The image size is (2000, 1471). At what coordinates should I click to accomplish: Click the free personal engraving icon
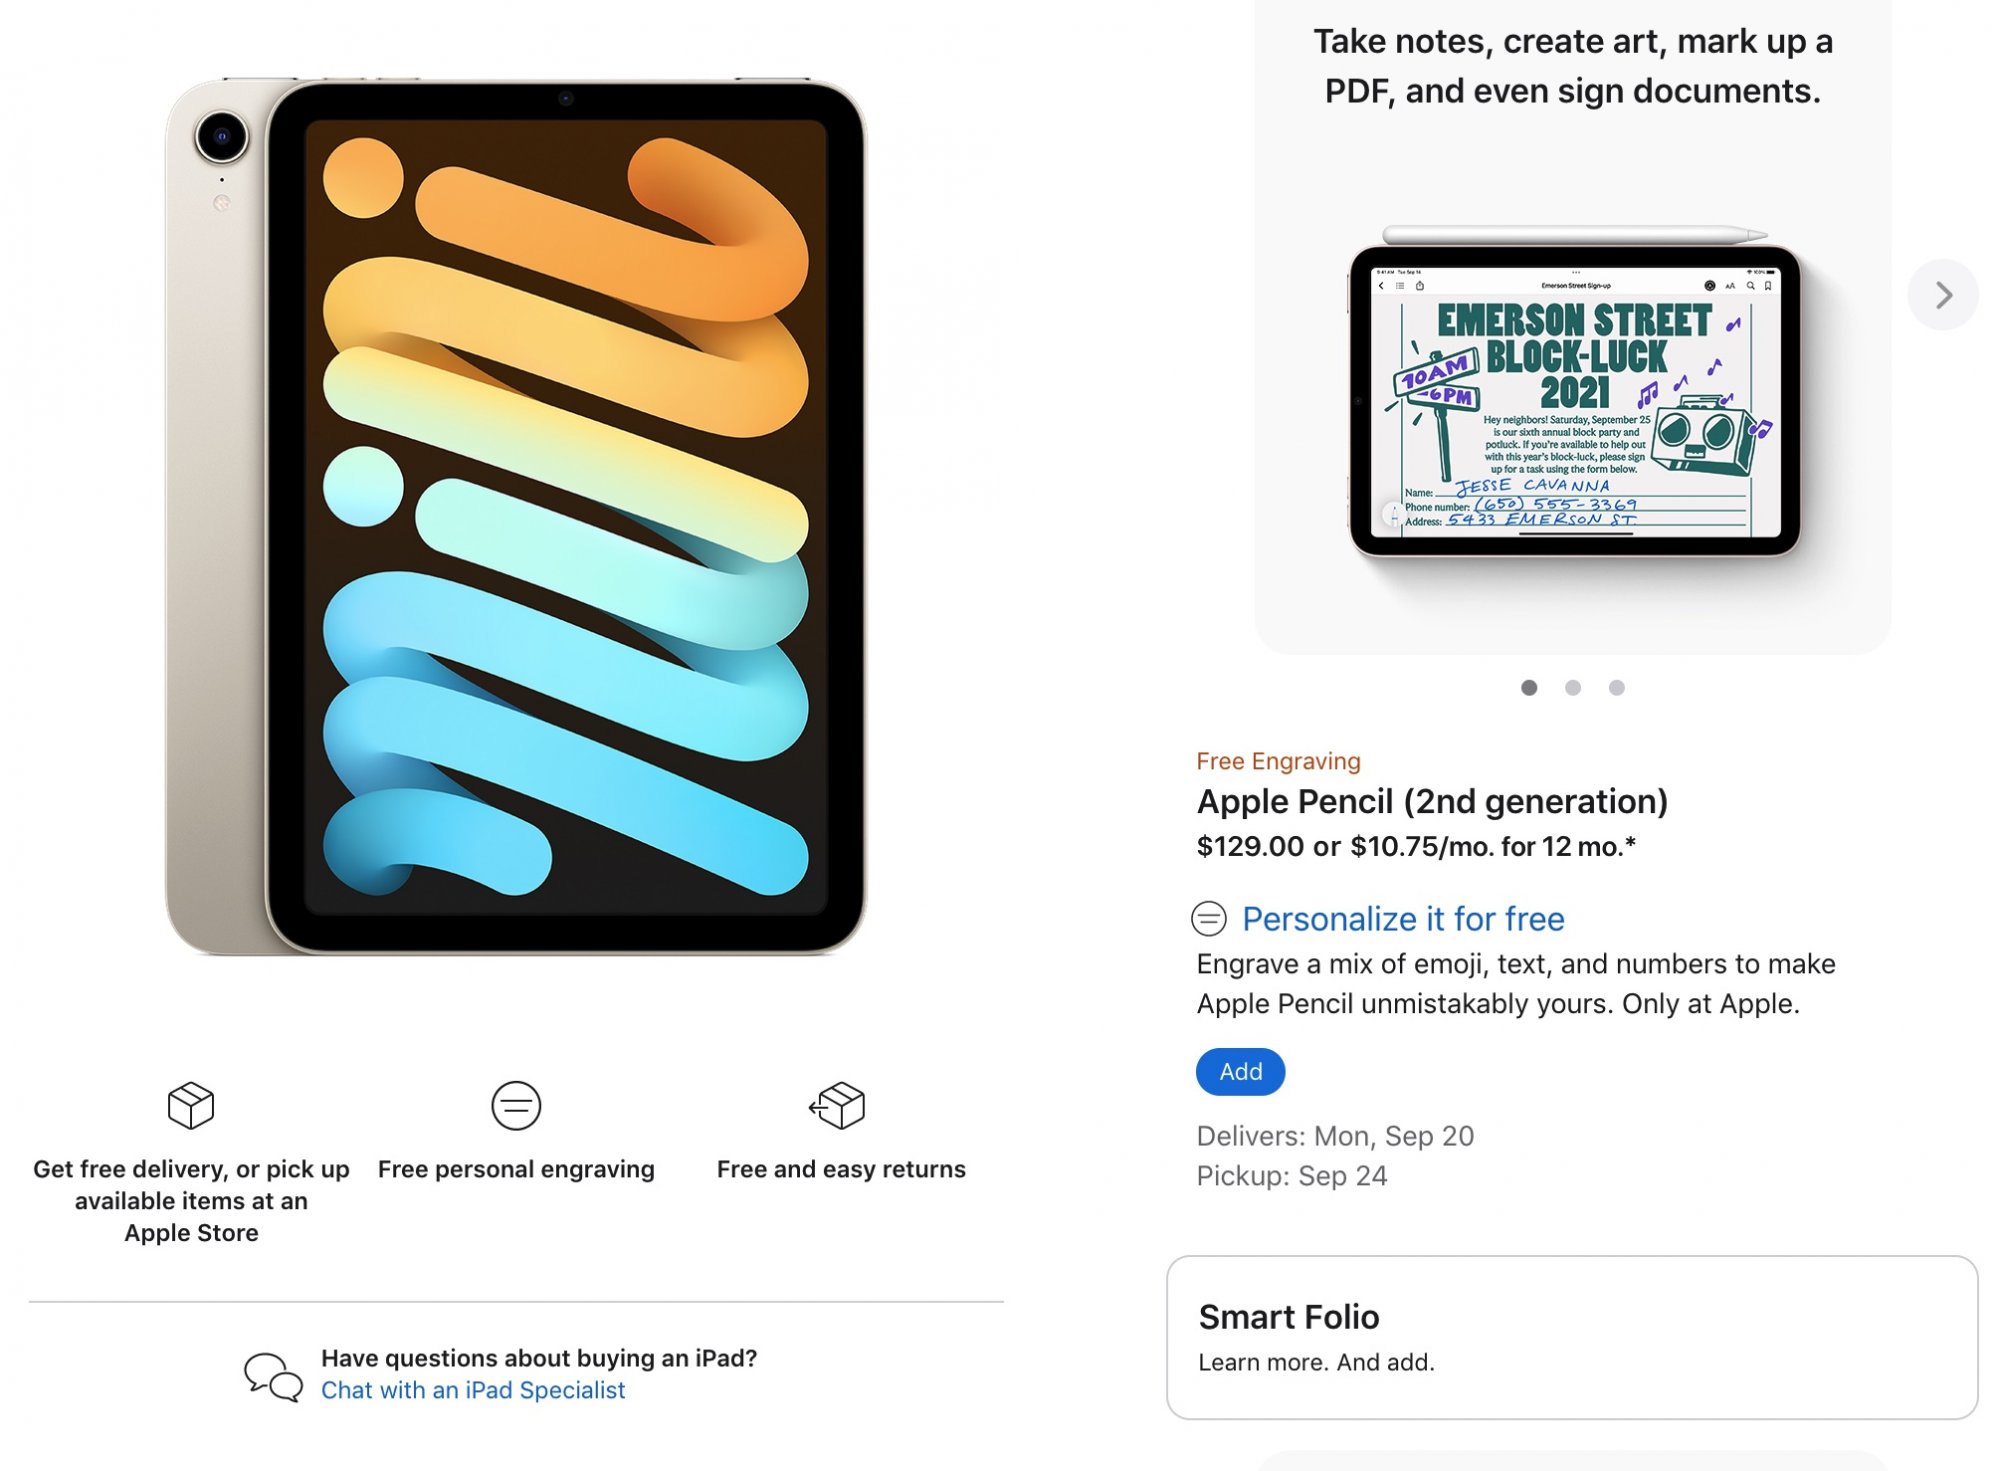516,1105
